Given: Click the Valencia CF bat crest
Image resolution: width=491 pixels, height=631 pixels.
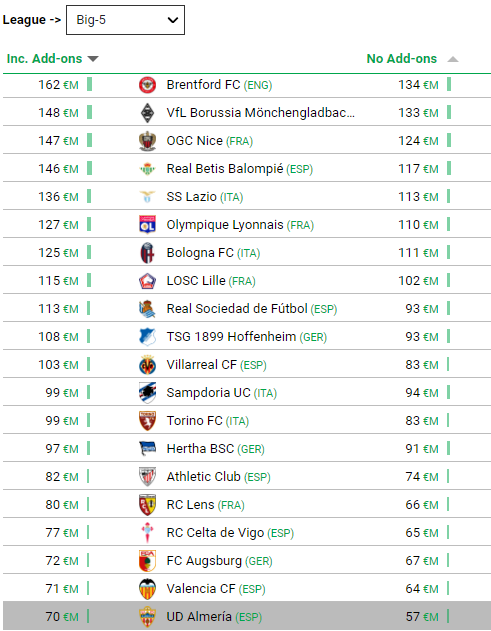Looking at the screenshot, I should tap(147, 589).
